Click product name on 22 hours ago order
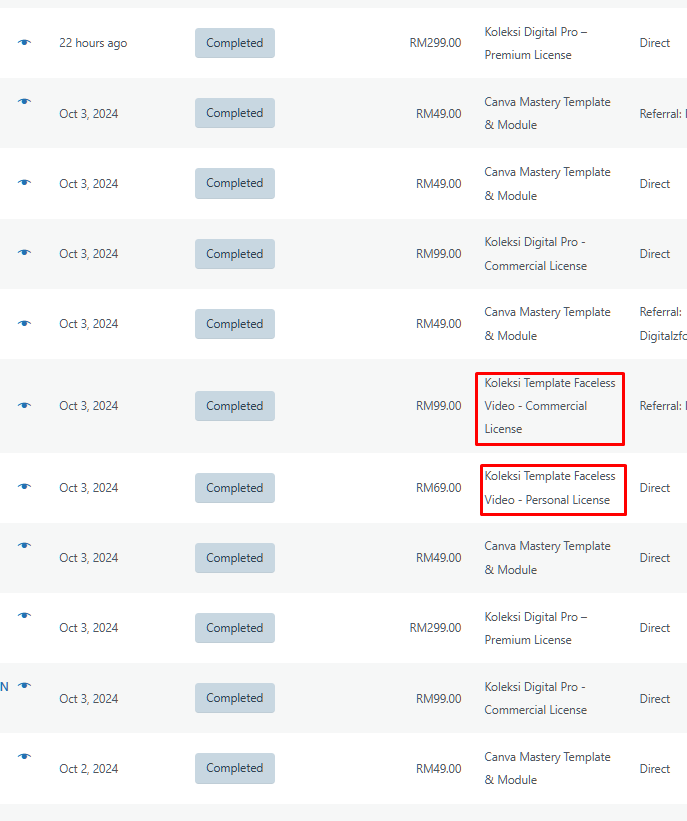Viewport: 687px width, 821px height. 535,43
